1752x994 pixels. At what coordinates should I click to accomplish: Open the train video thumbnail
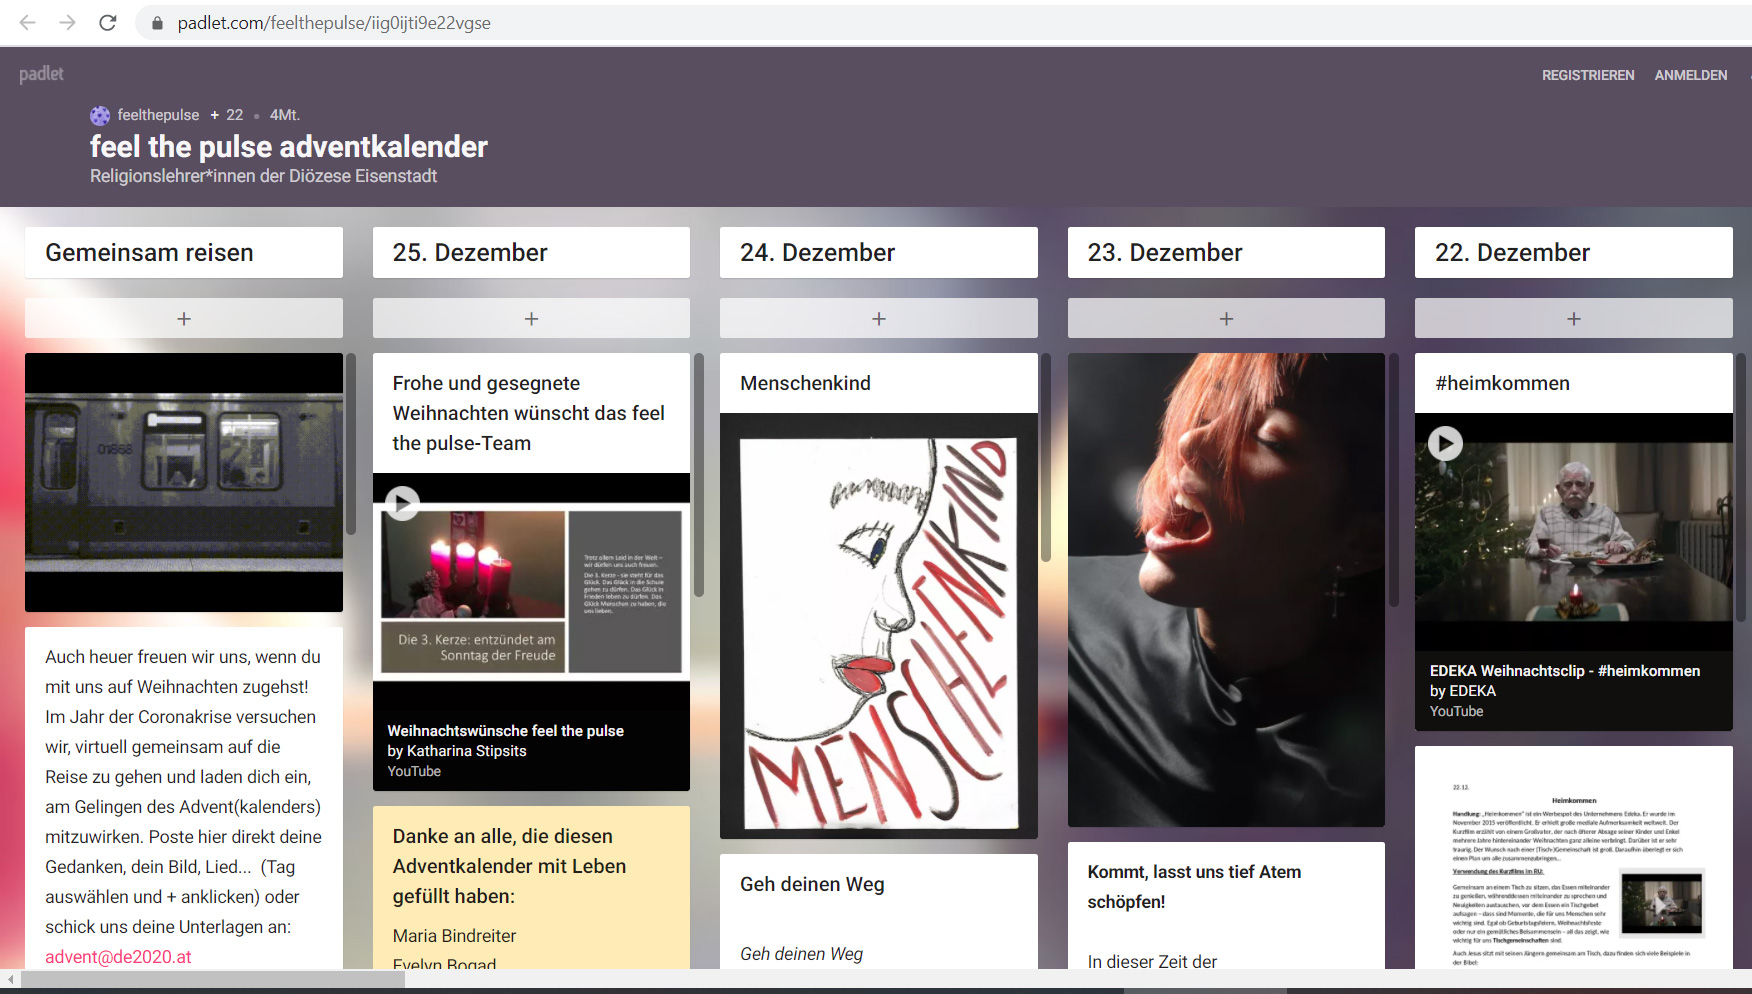click(183, 482)
